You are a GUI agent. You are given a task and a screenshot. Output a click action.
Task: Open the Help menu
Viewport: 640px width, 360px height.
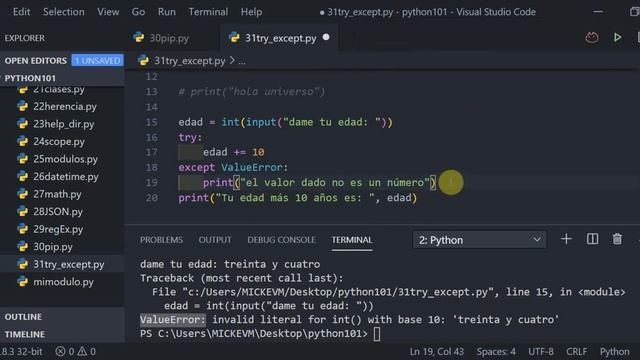tap(251, 12)
